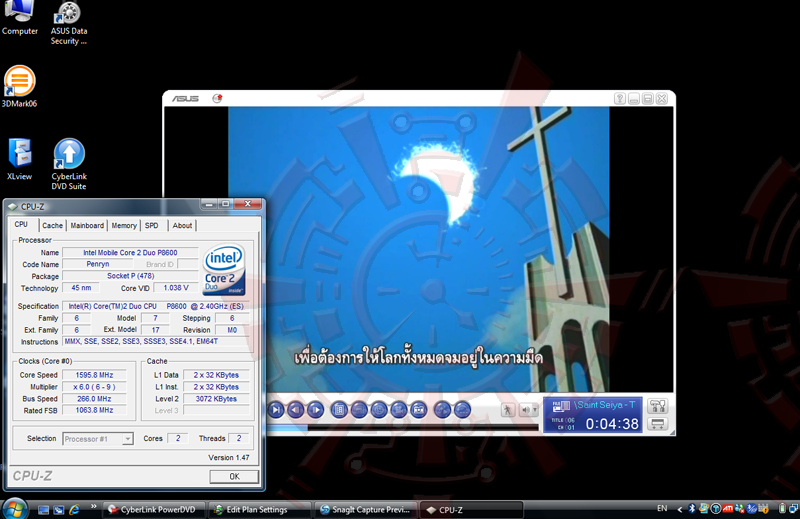Select the CPU tab in CPU-Z
Screen dimensions: 800x519
21,224
